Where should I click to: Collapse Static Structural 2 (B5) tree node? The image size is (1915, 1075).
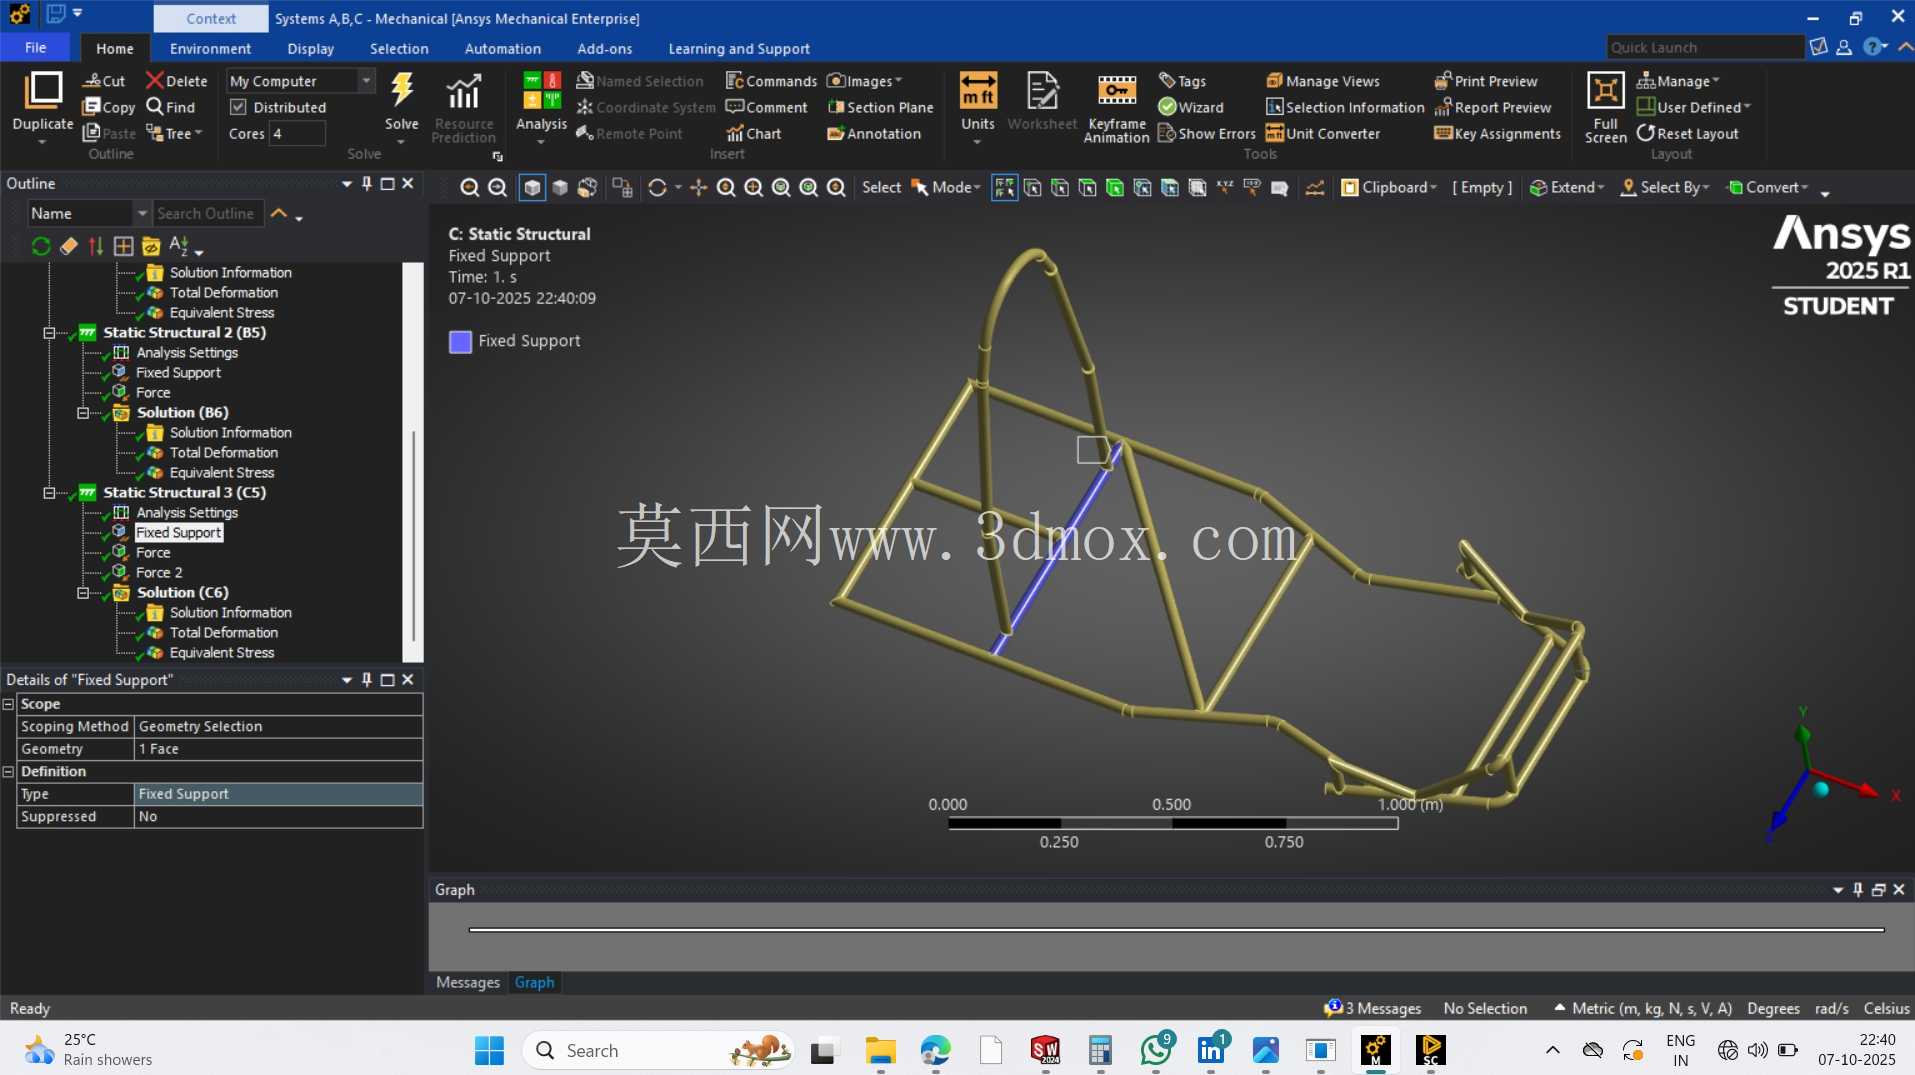(49, 332)
